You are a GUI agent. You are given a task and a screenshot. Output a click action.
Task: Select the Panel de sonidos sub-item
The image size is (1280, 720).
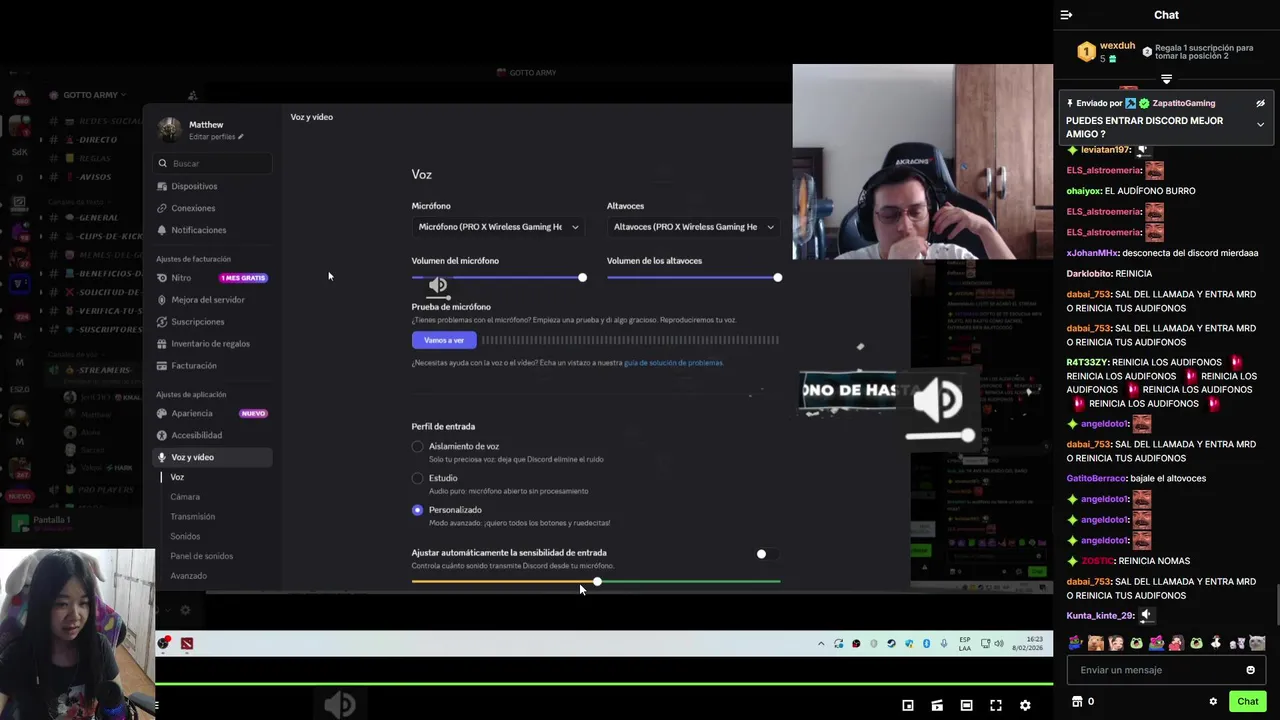202,556
